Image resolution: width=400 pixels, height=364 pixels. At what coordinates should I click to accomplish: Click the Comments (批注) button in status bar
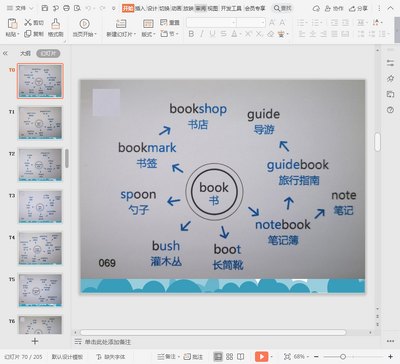point(193,357)
